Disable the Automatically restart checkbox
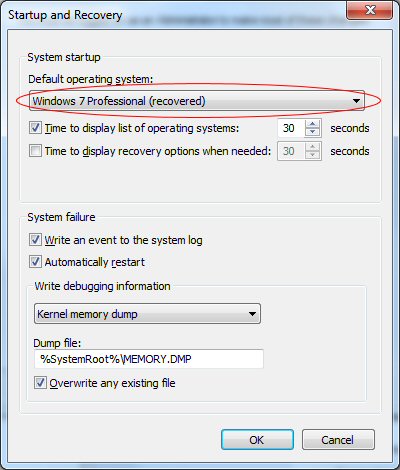 (35, 262)
